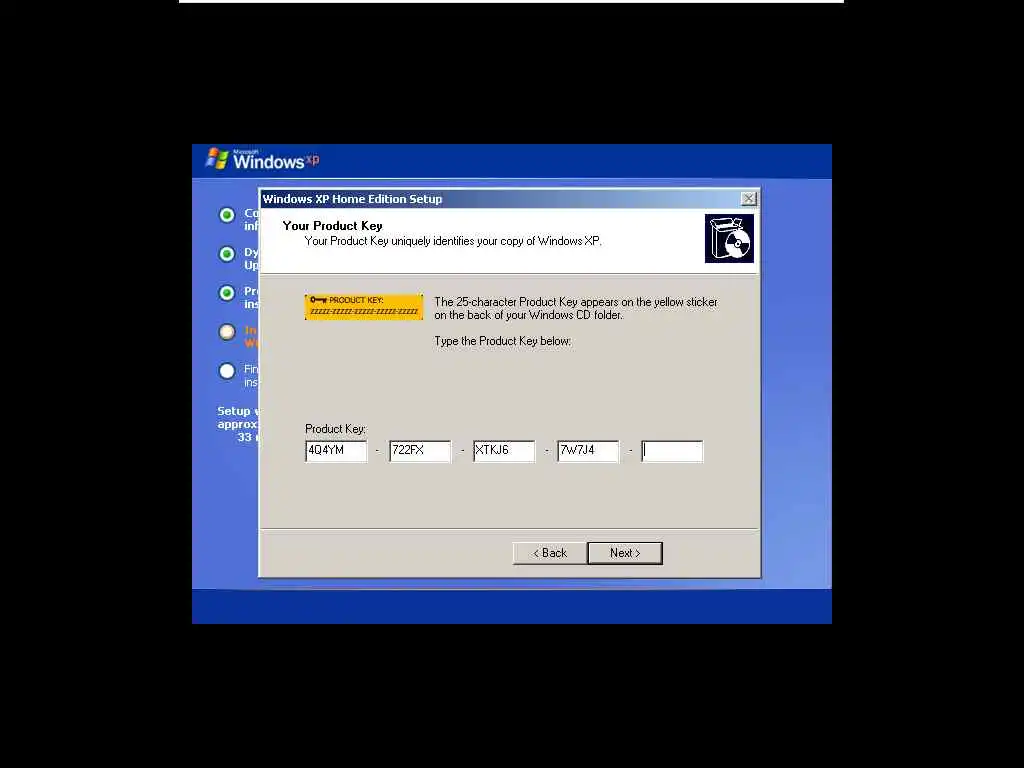Click the Next button
Viewport: 1024px width, 768px height.
[x=625, y=553]
